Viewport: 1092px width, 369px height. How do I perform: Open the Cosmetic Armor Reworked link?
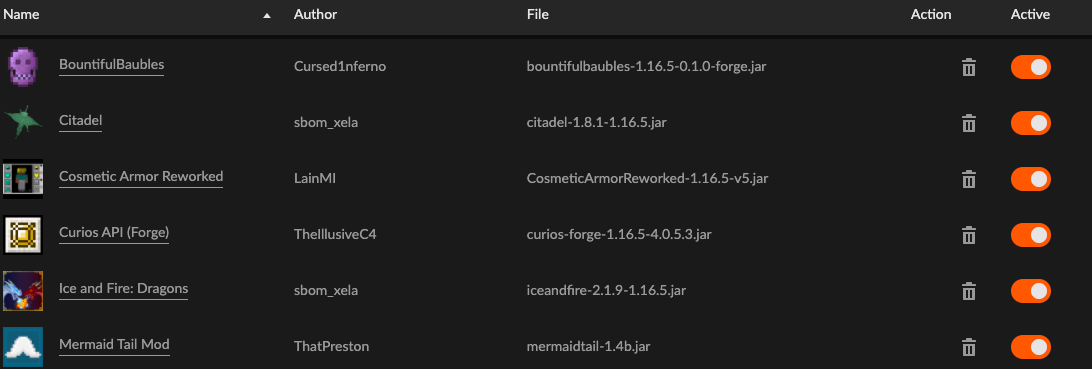[x=141, y=176]
